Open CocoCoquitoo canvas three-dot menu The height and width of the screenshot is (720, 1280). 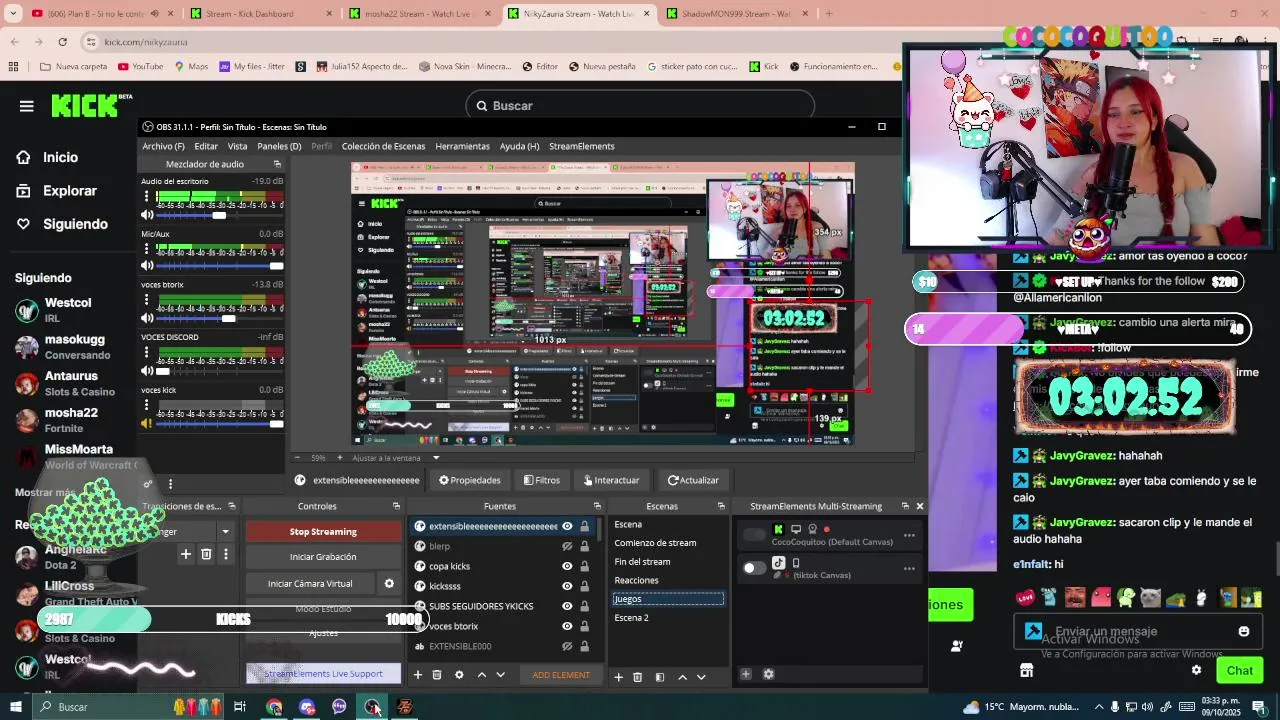[x=909, y=535]
